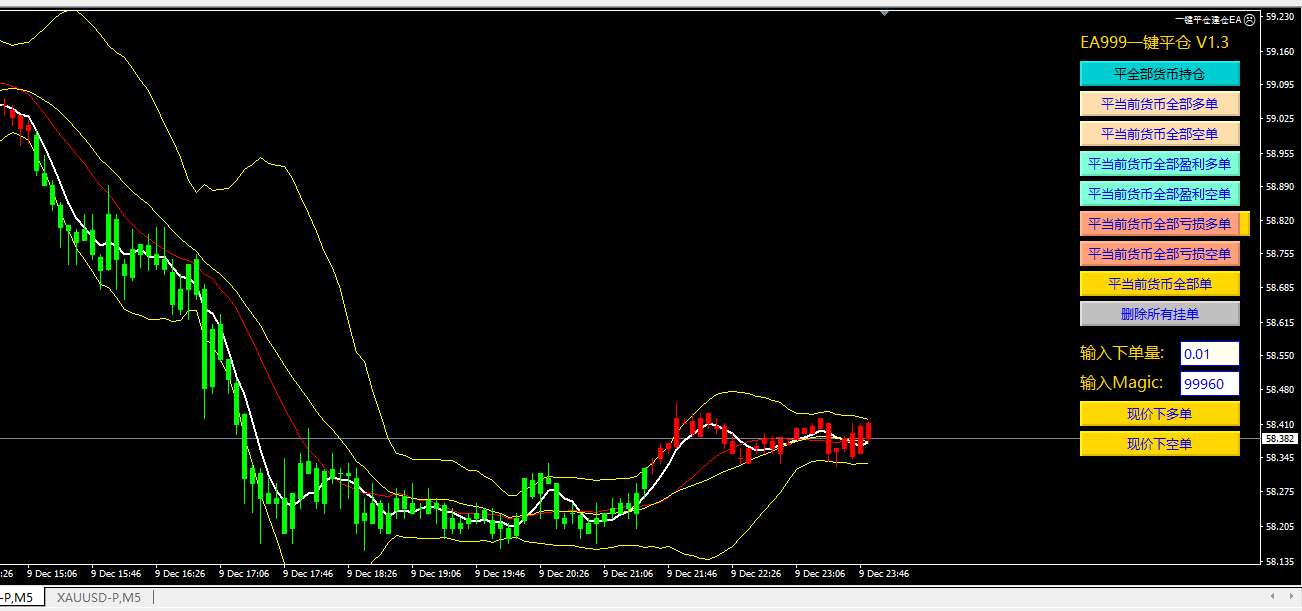Viewport: 1302px width, 611px height.
Task: Click price scale value 59.160
Action: coord(1280,51)
